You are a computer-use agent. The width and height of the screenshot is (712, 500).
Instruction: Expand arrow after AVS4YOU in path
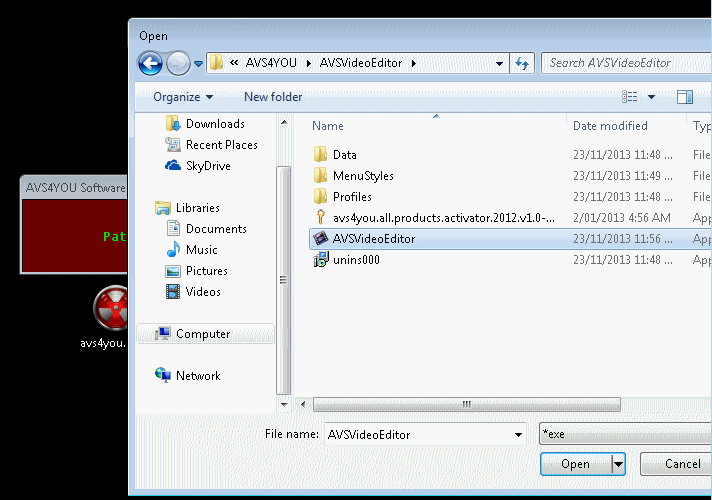309,63
